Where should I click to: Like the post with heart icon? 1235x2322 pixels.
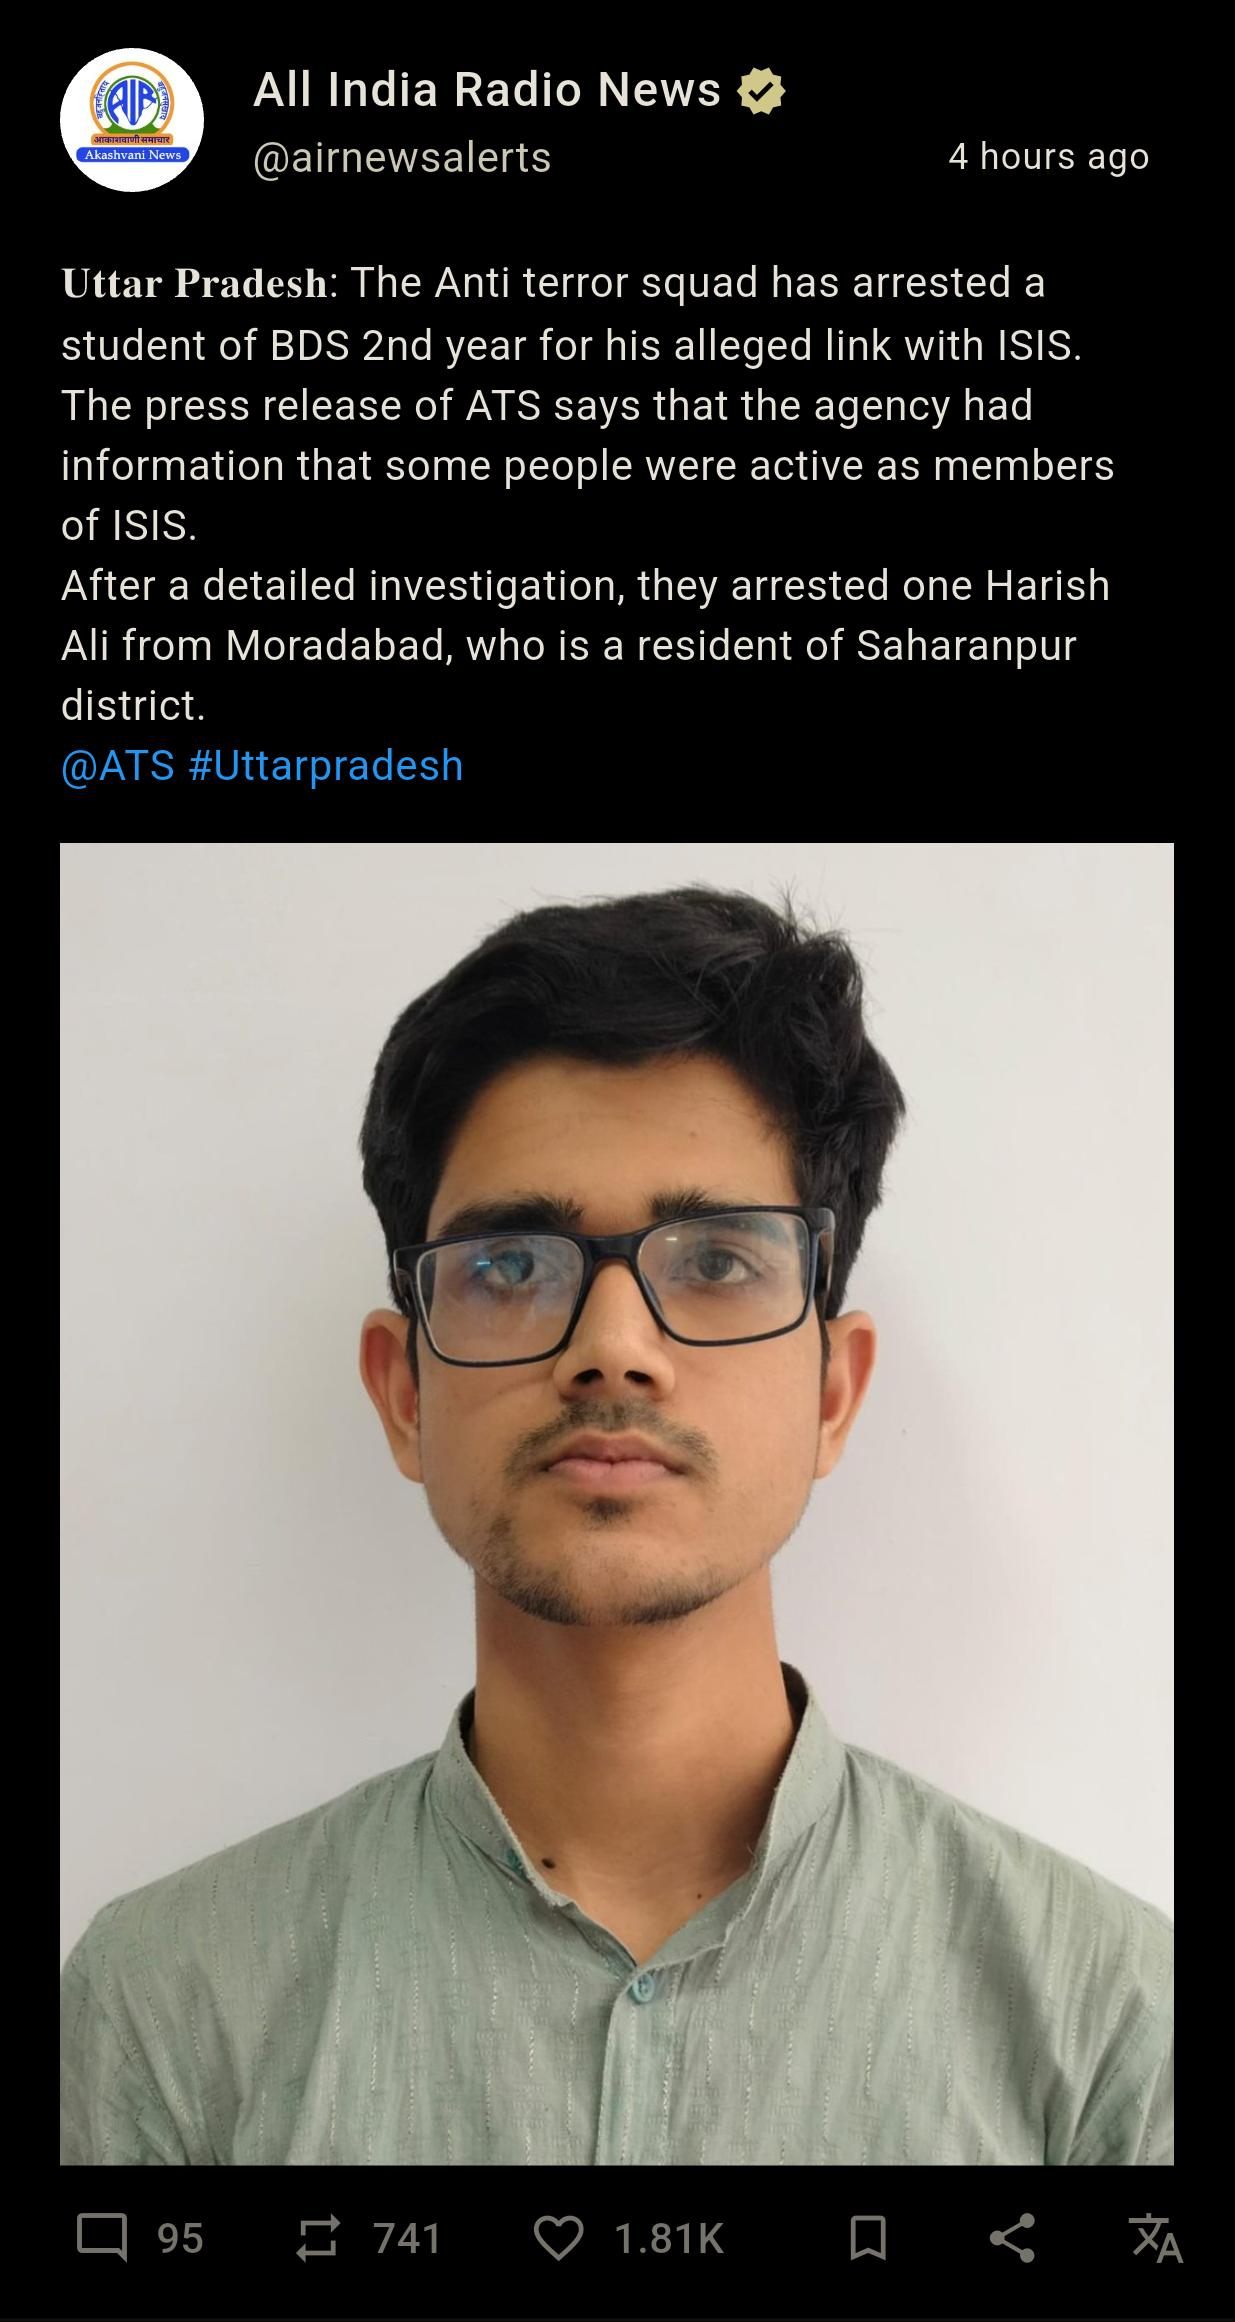click(x=558, y=2238)
